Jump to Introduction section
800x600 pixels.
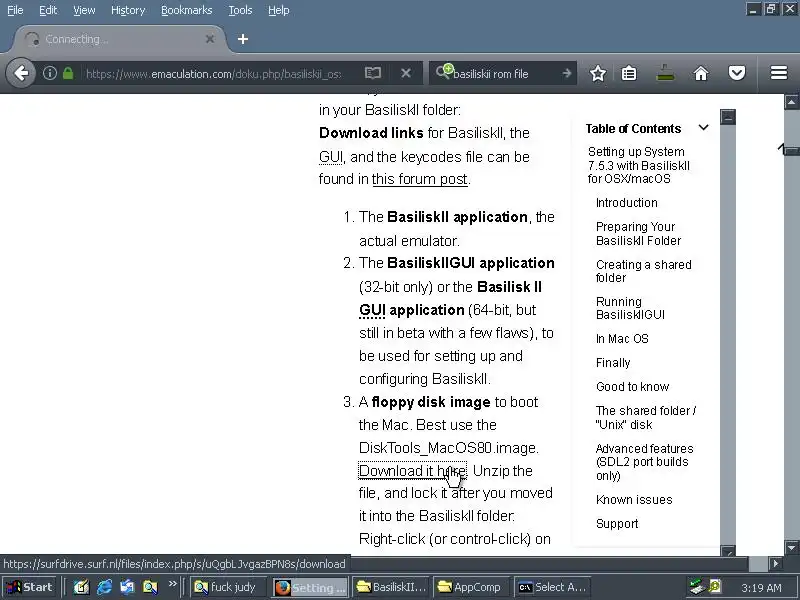(x=627, y=203)
